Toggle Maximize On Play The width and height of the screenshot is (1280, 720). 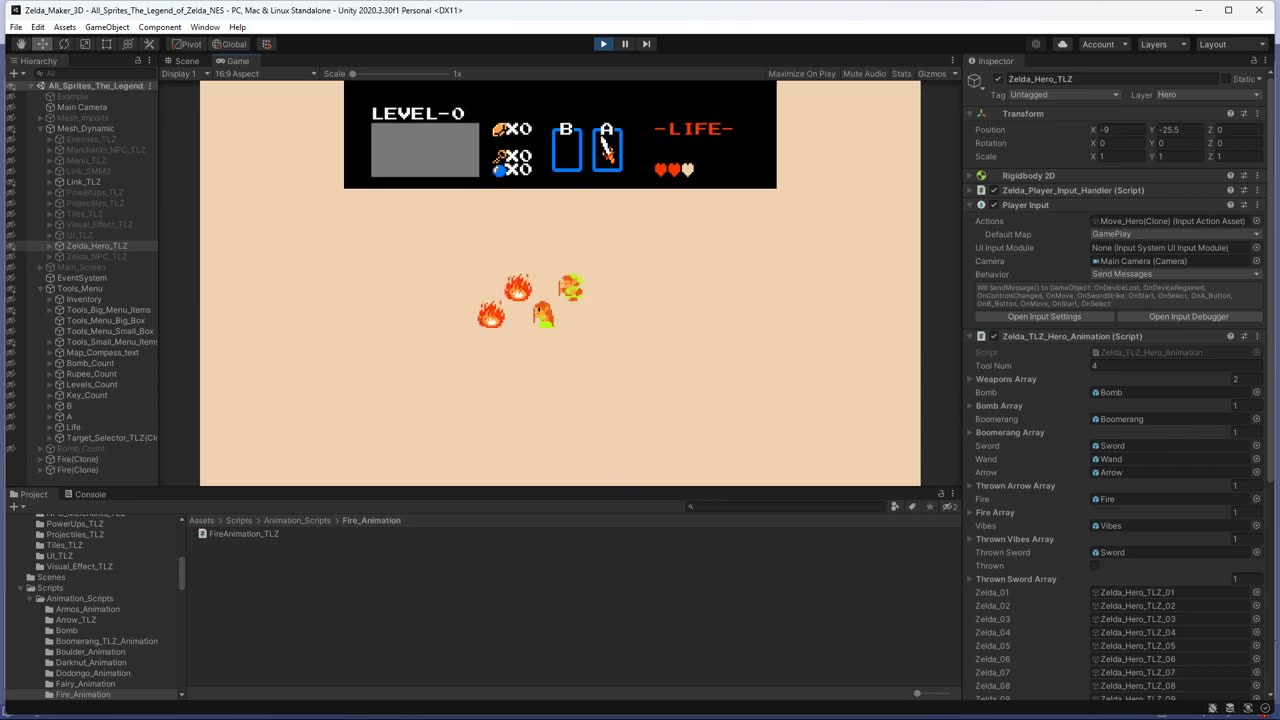(x=802, y=74)
